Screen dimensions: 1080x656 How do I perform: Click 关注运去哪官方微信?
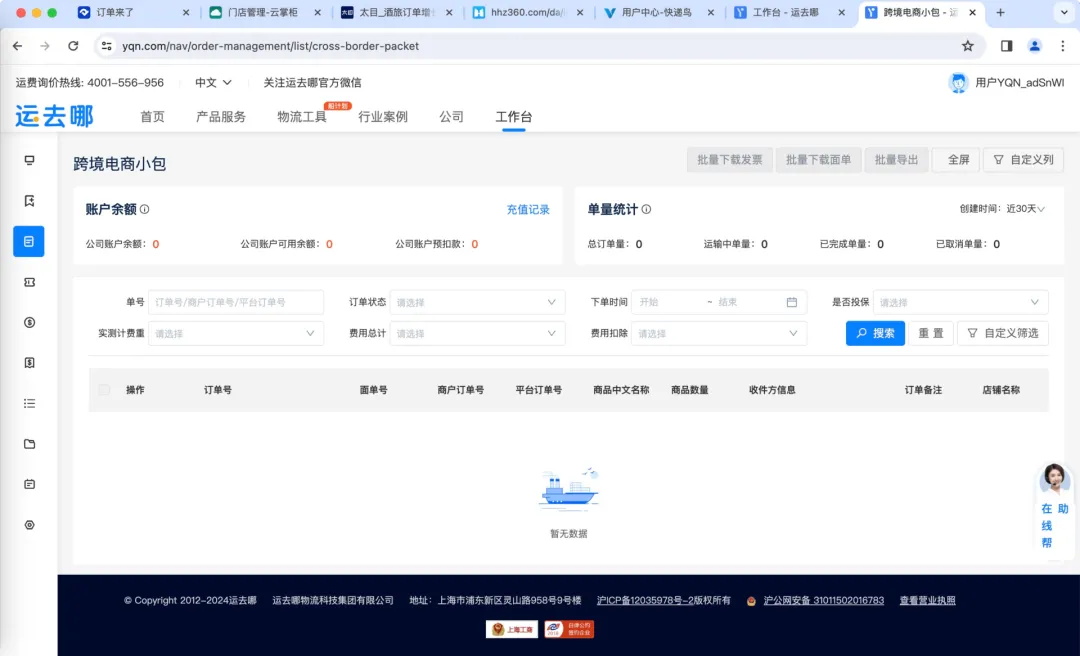pos(312,83)
